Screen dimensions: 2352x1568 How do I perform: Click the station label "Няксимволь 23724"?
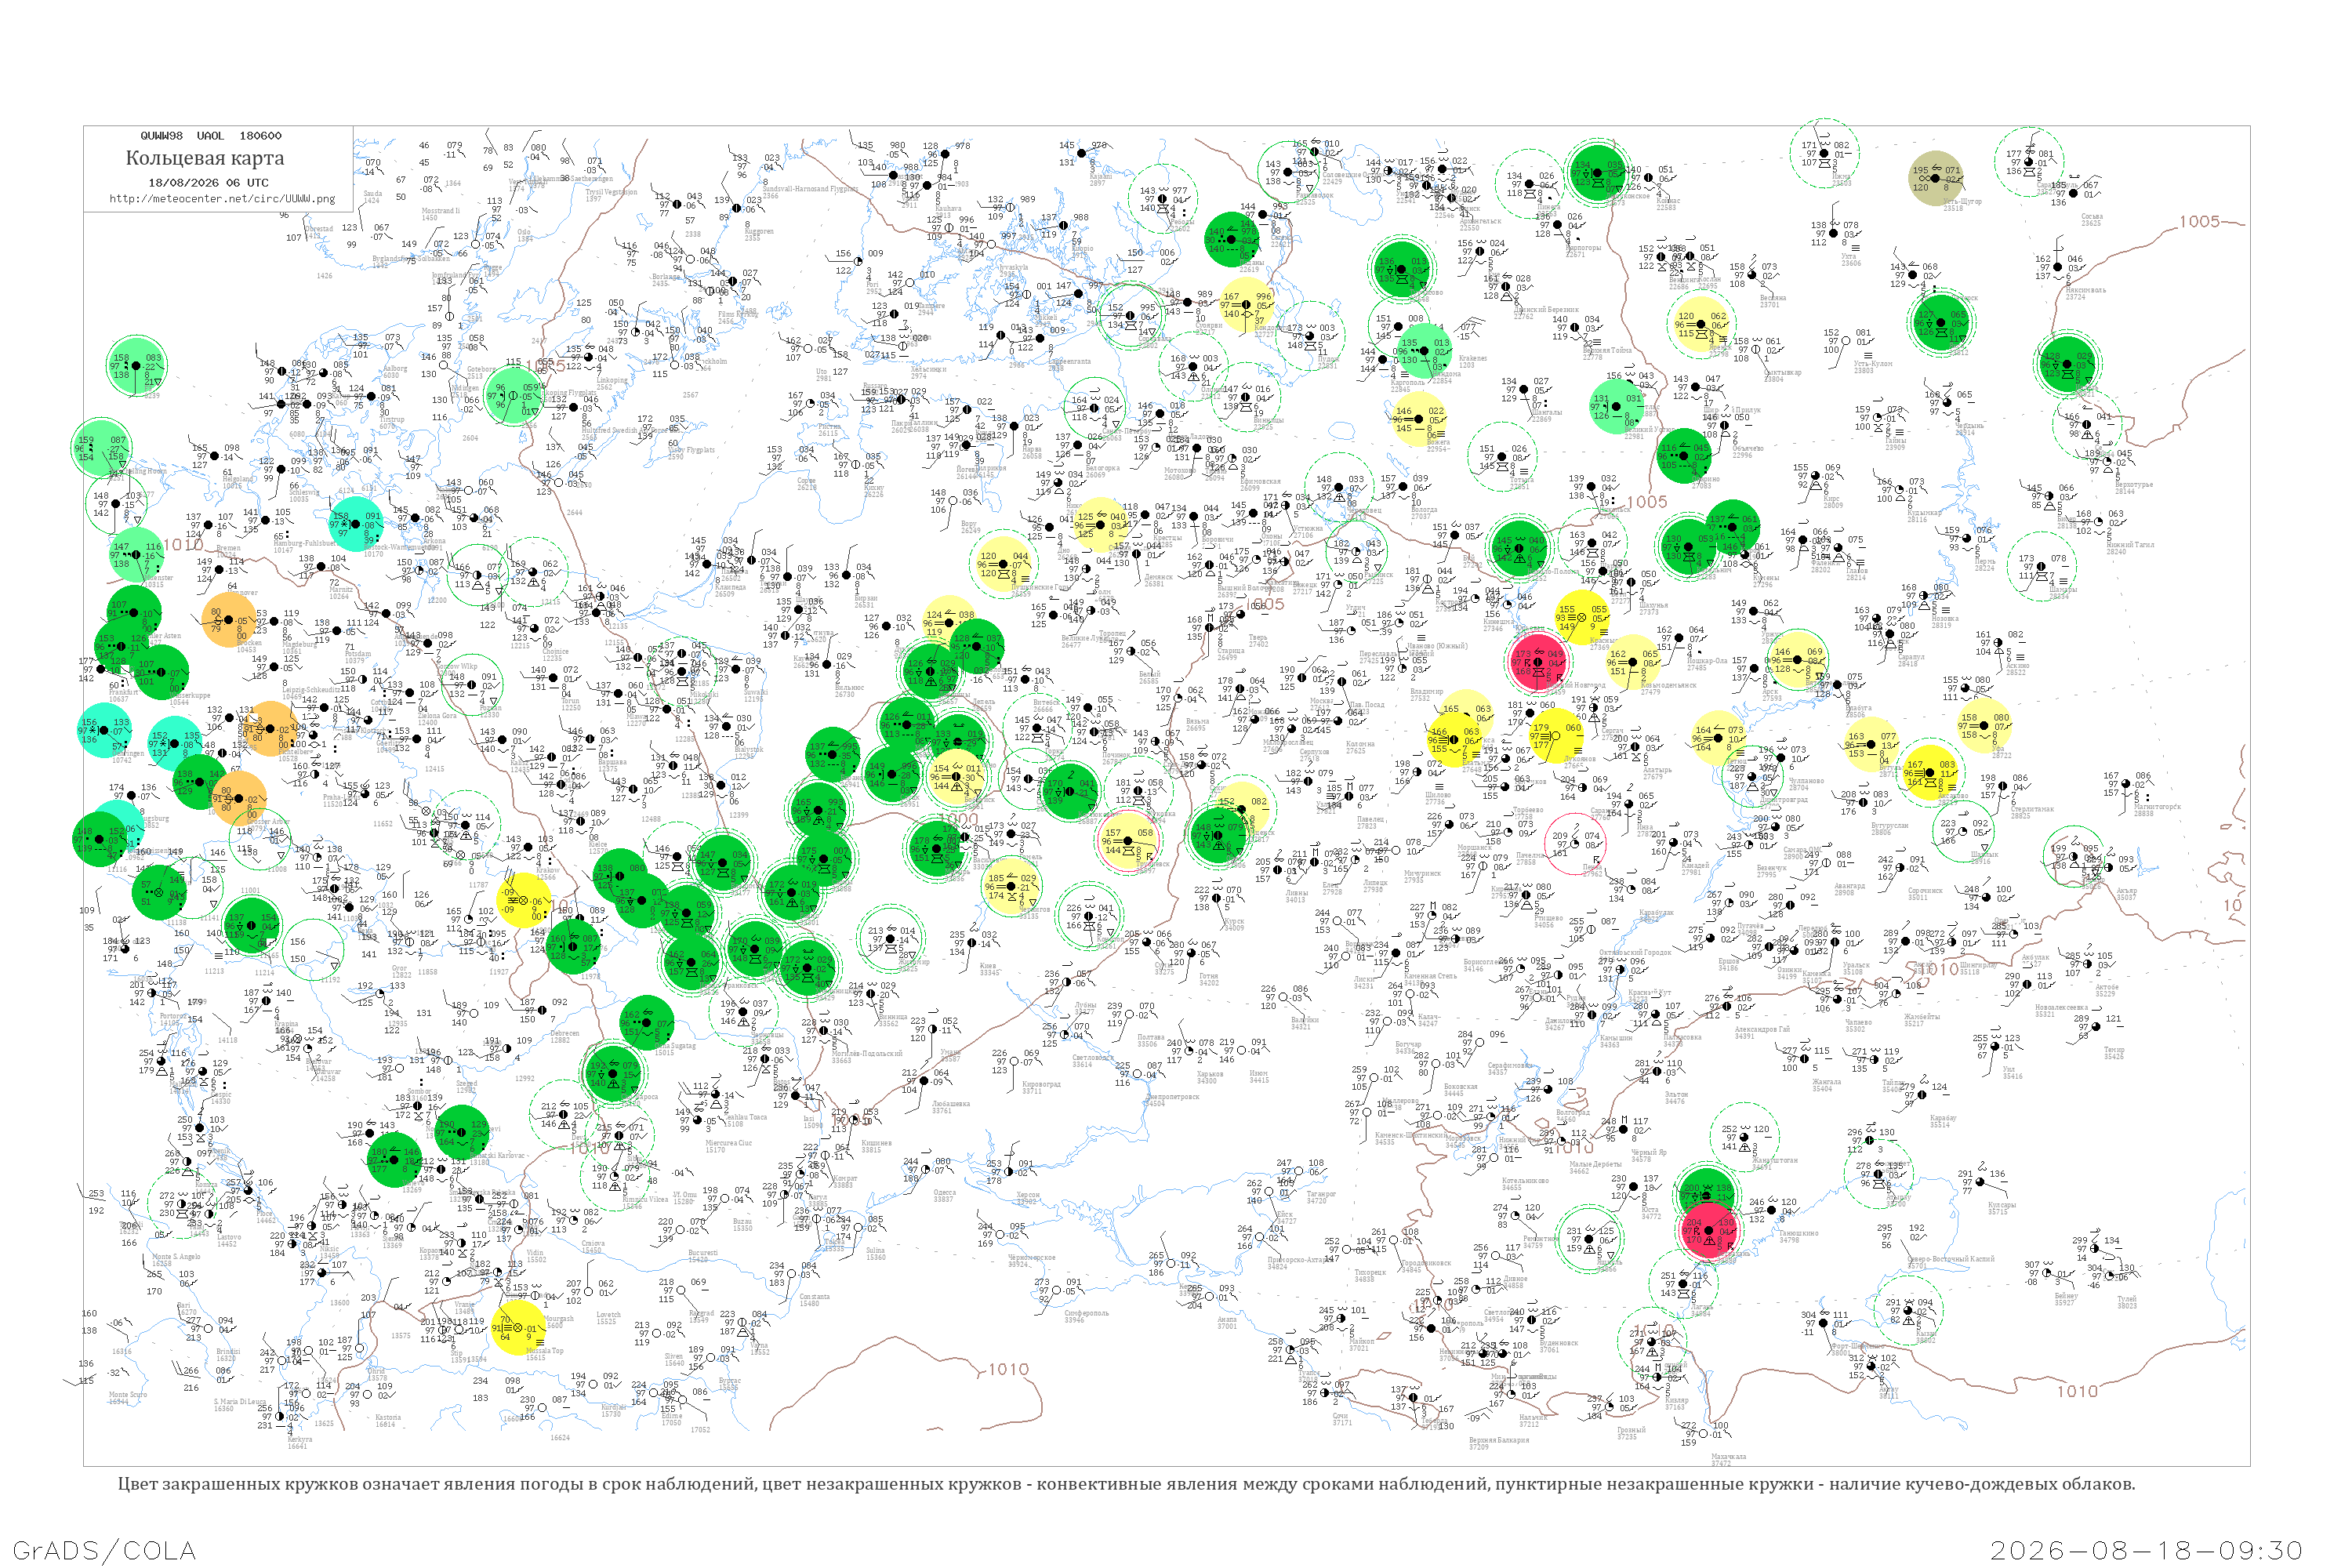pyautogui.click(x=2085, y=293)
